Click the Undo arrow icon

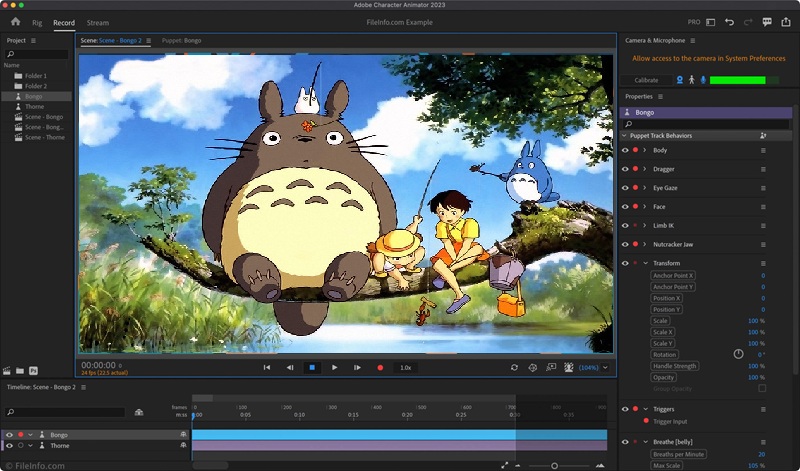pos(729,22)
